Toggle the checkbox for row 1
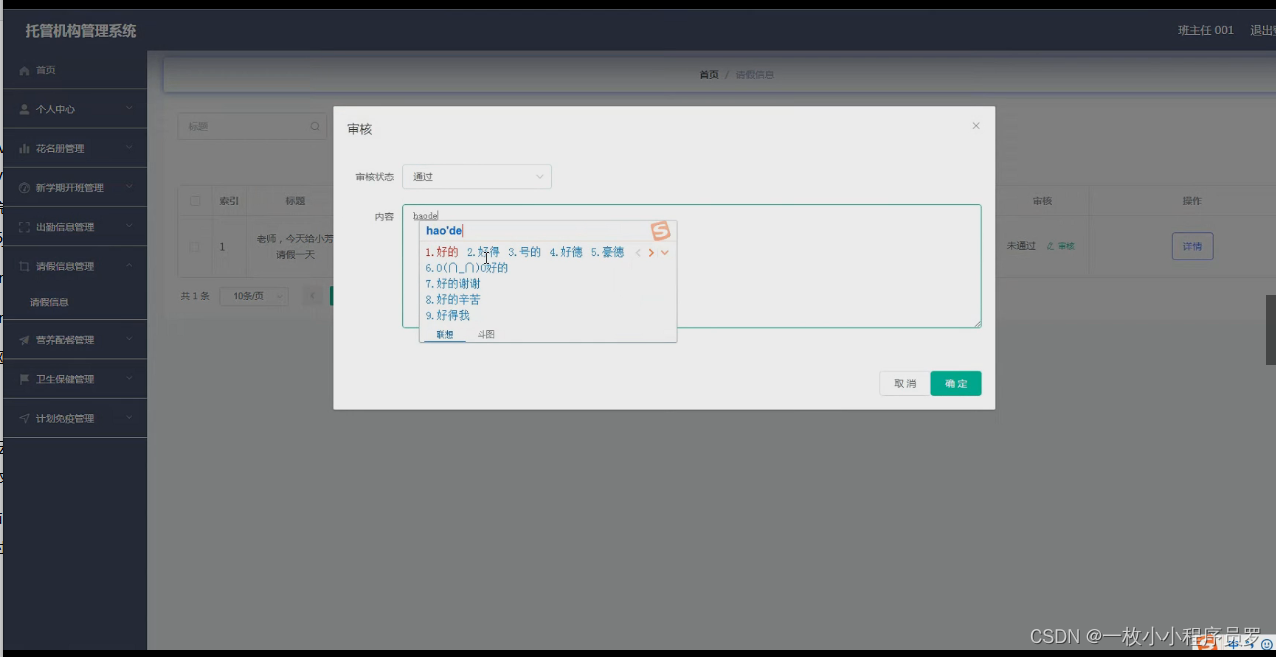 pos(195,246)
